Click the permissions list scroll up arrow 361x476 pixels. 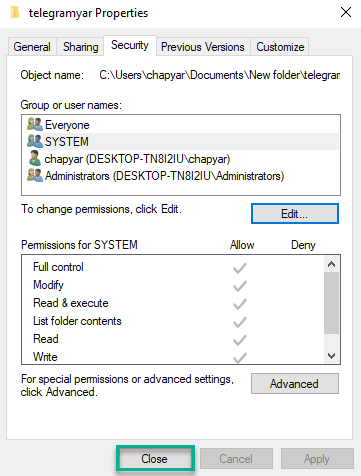coord(331,264)
